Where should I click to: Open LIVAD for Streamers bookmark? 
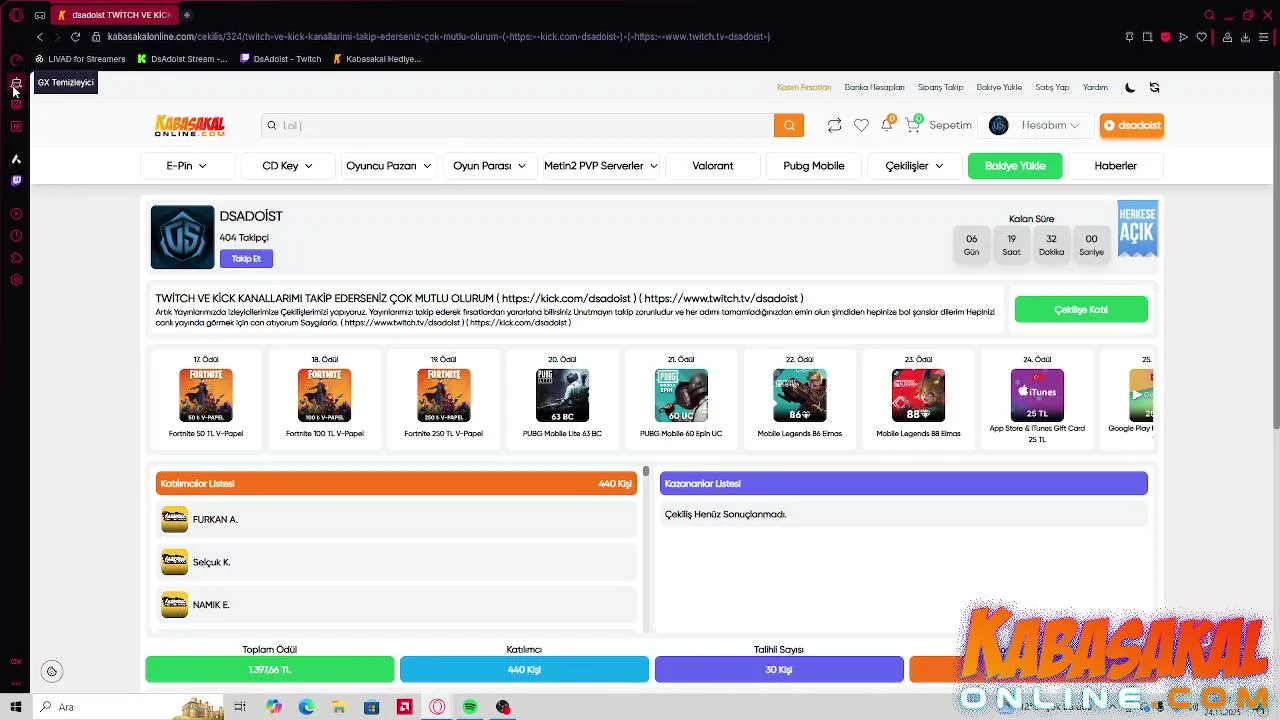80,59
